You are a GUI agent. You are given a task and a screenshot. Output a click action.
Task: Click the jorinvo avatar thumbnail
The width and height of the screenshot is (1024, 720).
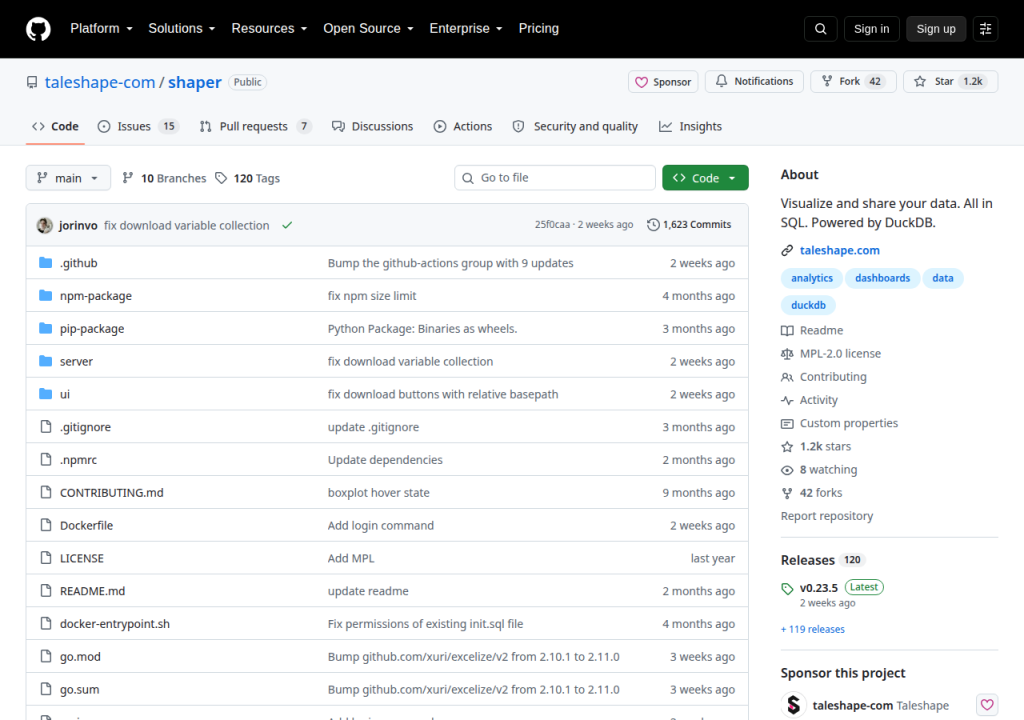pos(44,225)
